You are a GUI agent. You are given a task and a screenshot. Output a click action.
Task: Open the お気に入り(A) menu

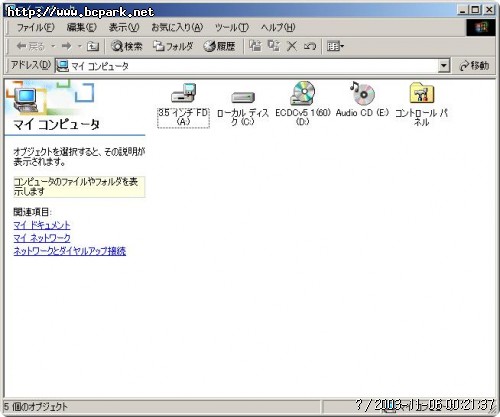pyautogui.click(x=177, y=27)
